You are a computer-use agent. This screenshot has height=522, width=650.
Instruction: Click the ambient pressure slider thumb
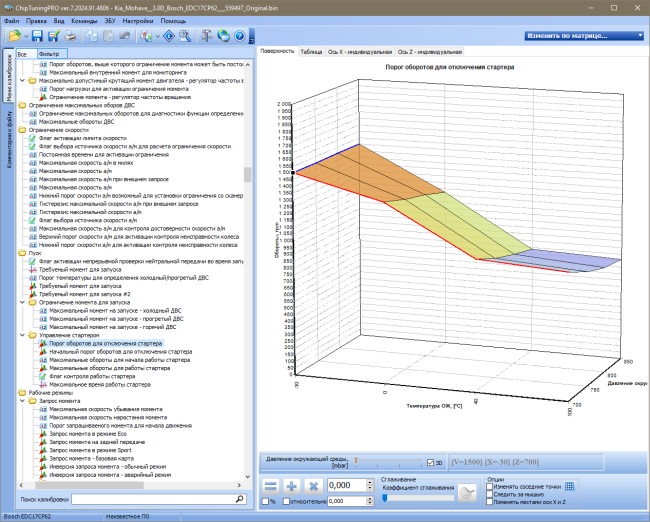click(x=356, y=460)
